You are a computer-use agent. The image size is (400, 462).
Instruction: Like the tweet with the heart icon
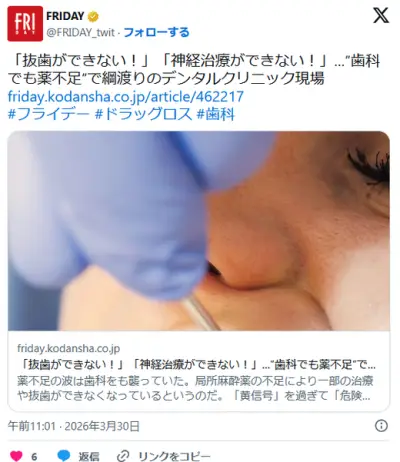(16, 456)
